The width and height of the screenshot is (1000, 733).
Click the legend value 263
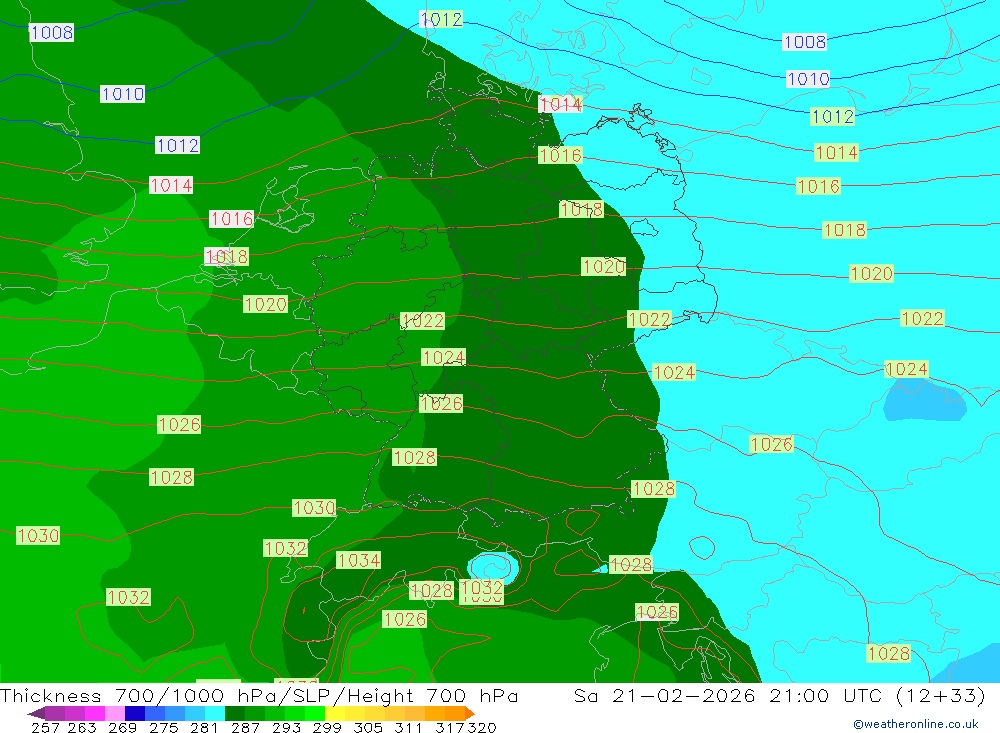pos(82,727)
